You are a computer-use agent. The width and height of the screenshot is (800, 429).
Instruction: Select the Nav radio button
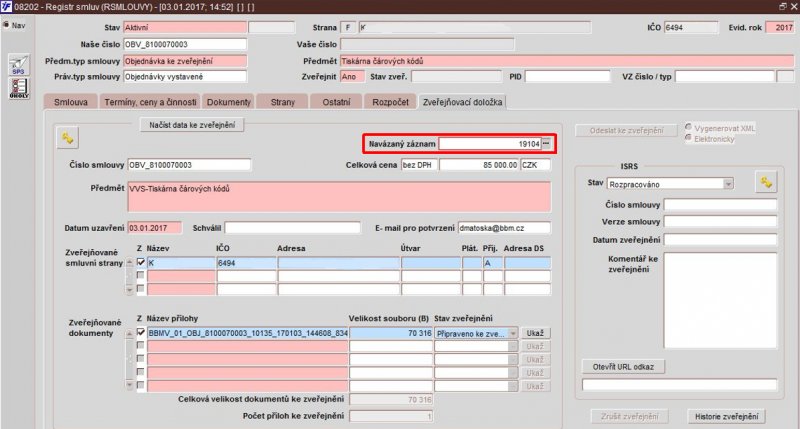(x=6, y=25)
